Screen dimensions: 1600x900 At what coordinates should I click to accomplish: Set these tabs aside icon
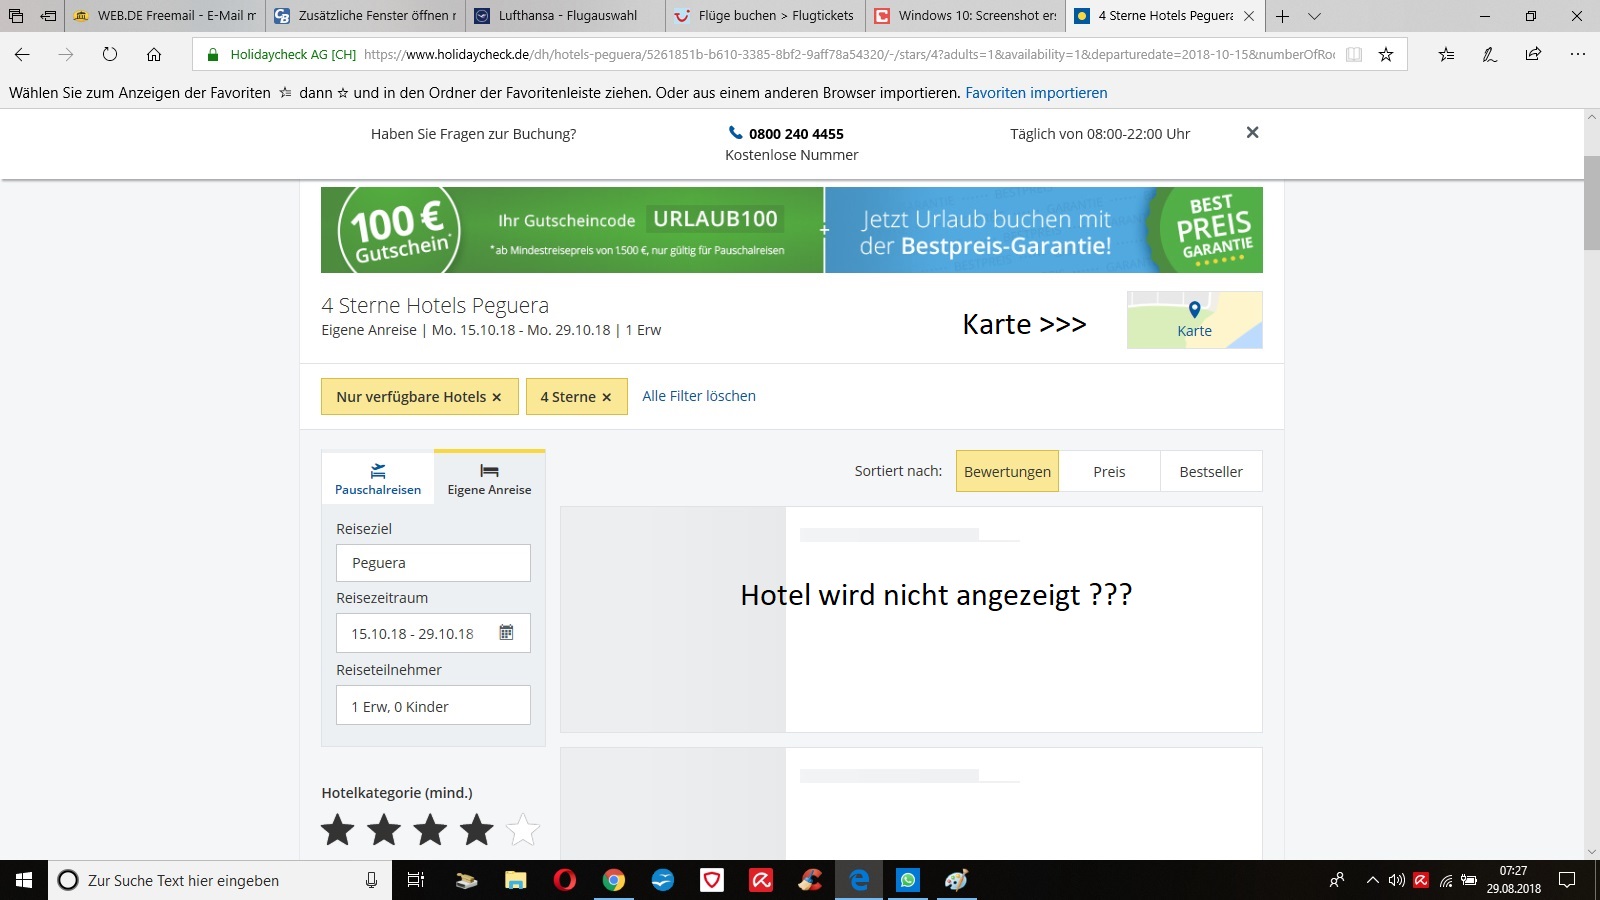48,16
